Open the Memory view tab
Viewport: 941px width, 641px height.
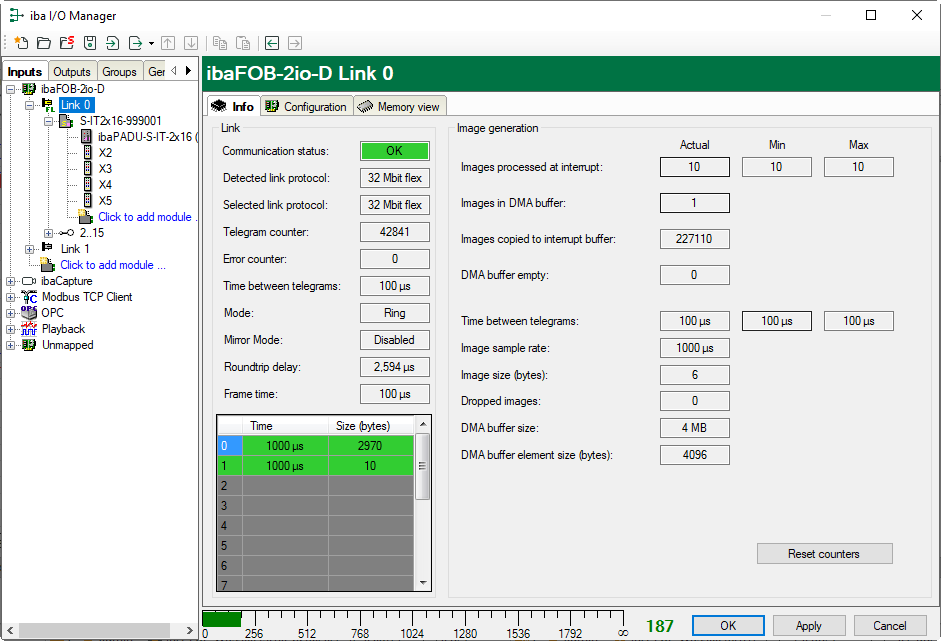point(399,106)
